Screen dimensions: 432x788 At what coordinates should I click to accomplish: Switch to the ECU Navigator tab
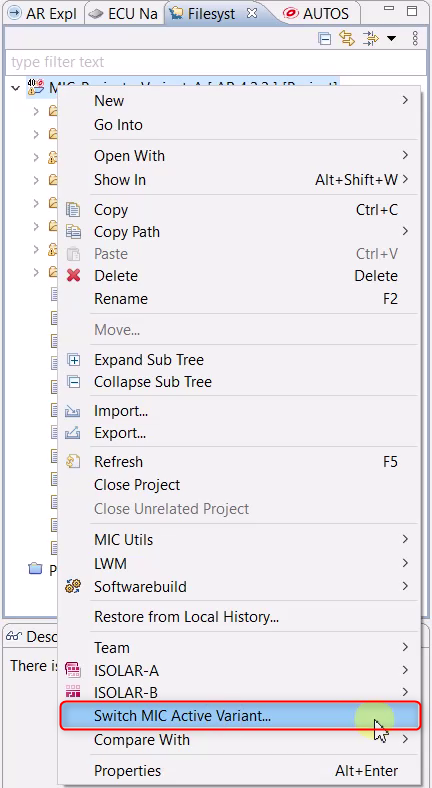(124, 13)
